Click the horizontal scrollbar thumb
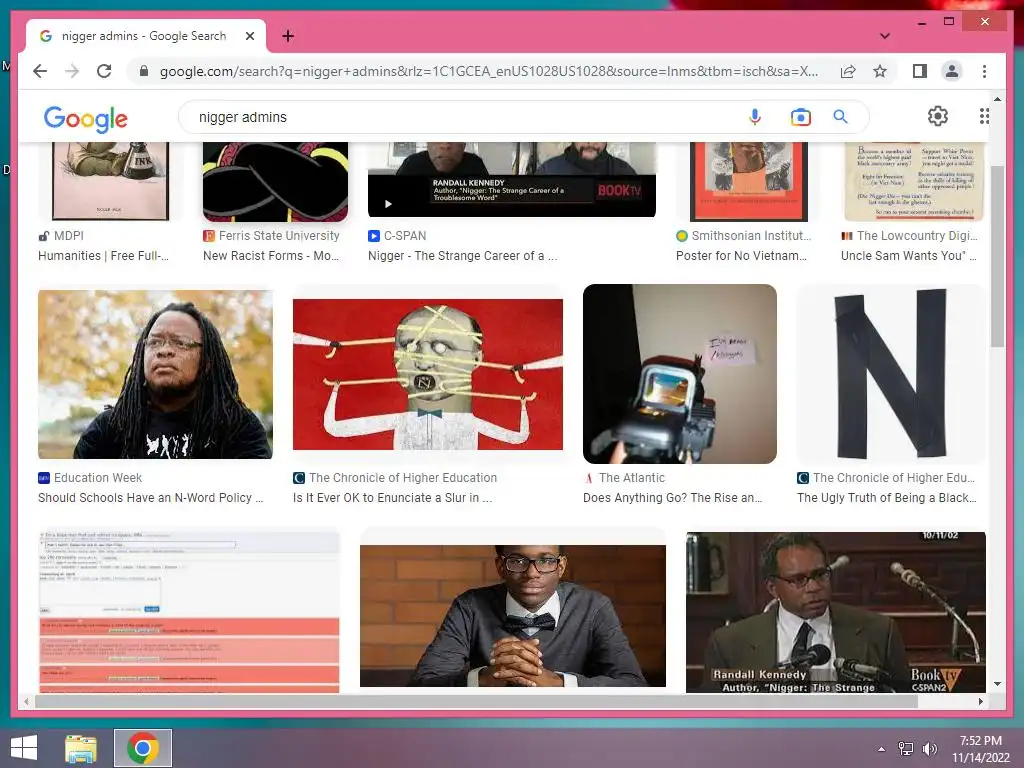The image size is (1024, 768). (x=477, y=701)
